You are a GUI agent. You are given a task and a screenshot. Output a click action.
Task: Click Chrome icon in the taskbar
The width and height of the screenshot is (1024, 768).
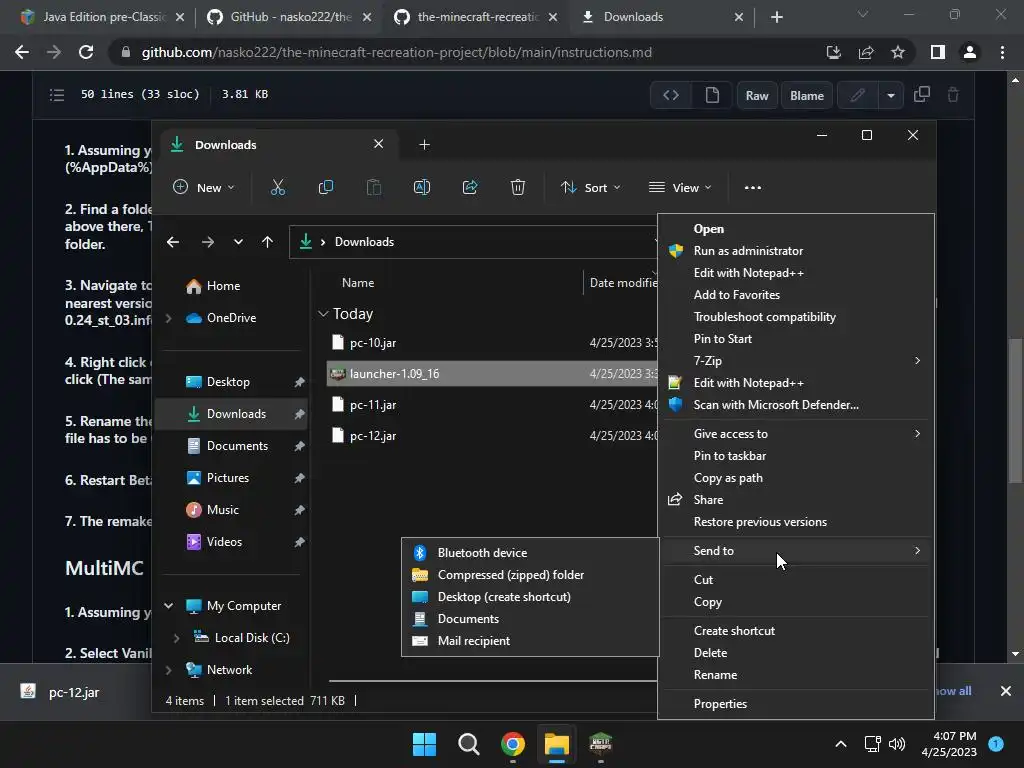coord(513,744)
